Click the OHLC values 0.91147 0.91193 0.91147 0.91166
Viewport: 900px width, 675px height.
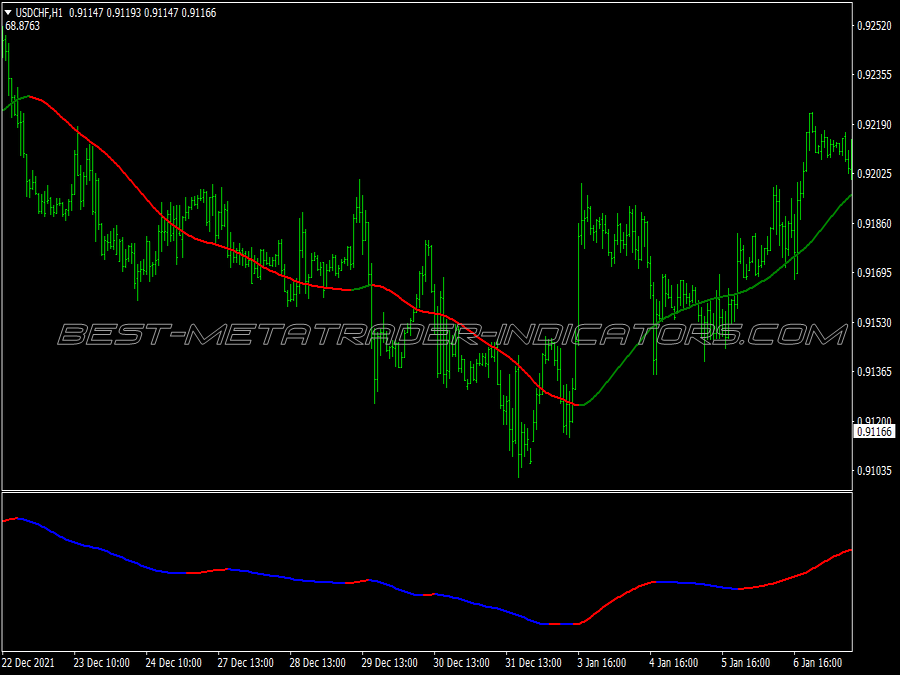click(143, 13)
